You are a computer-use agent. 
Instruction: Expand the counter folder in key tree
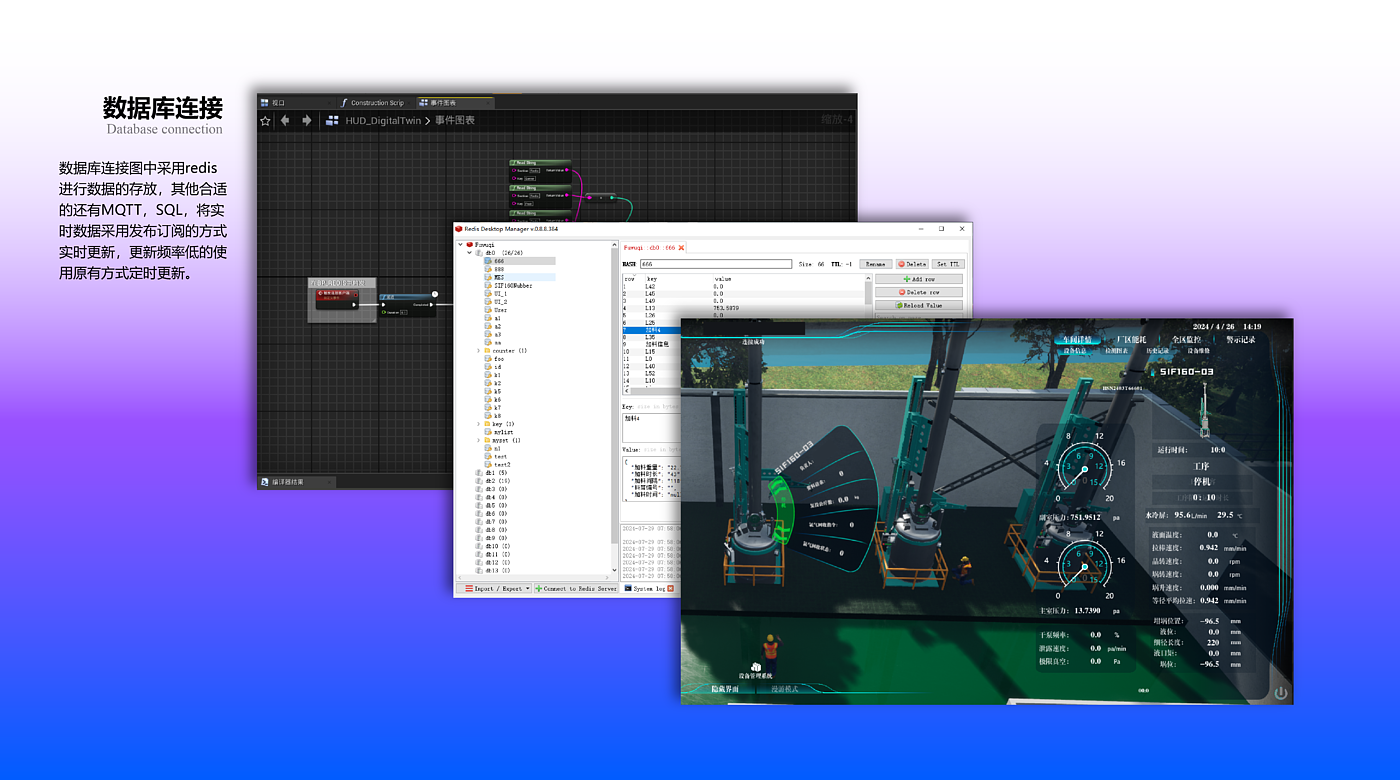[478, 351]
